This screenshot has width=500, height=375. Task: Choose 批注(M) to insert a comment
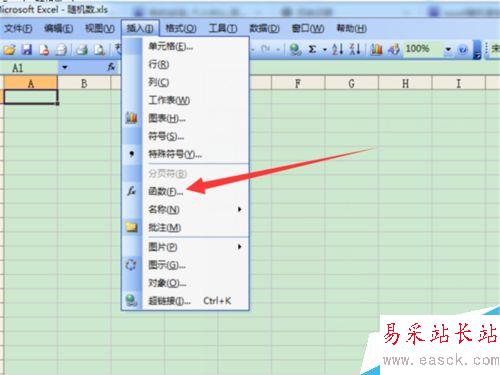(x=196, y=228)
